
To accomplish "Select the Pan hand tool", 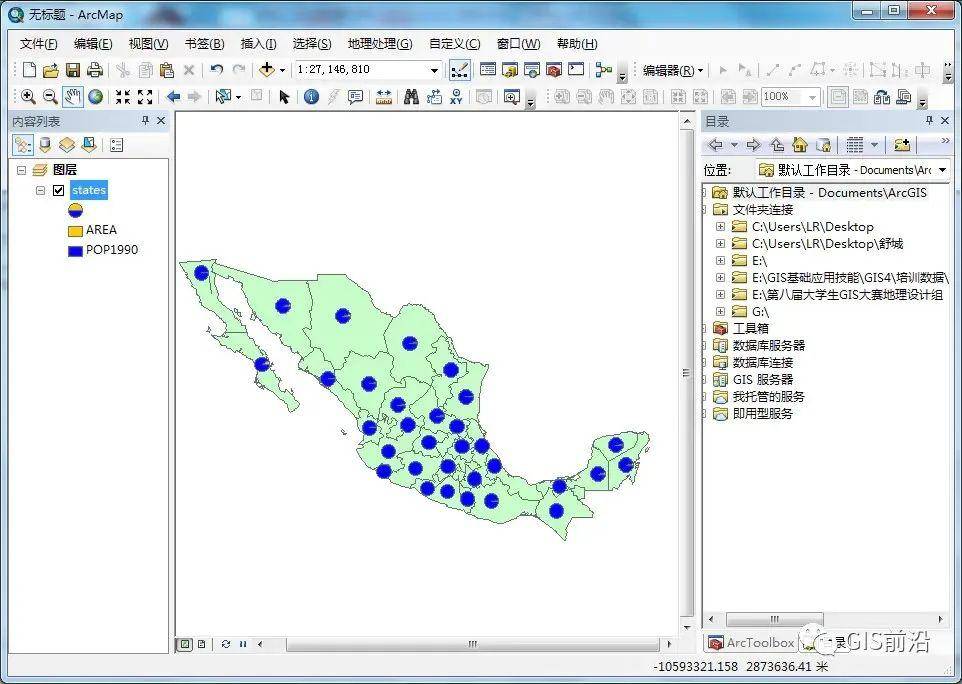I will [x=72, y=97].
